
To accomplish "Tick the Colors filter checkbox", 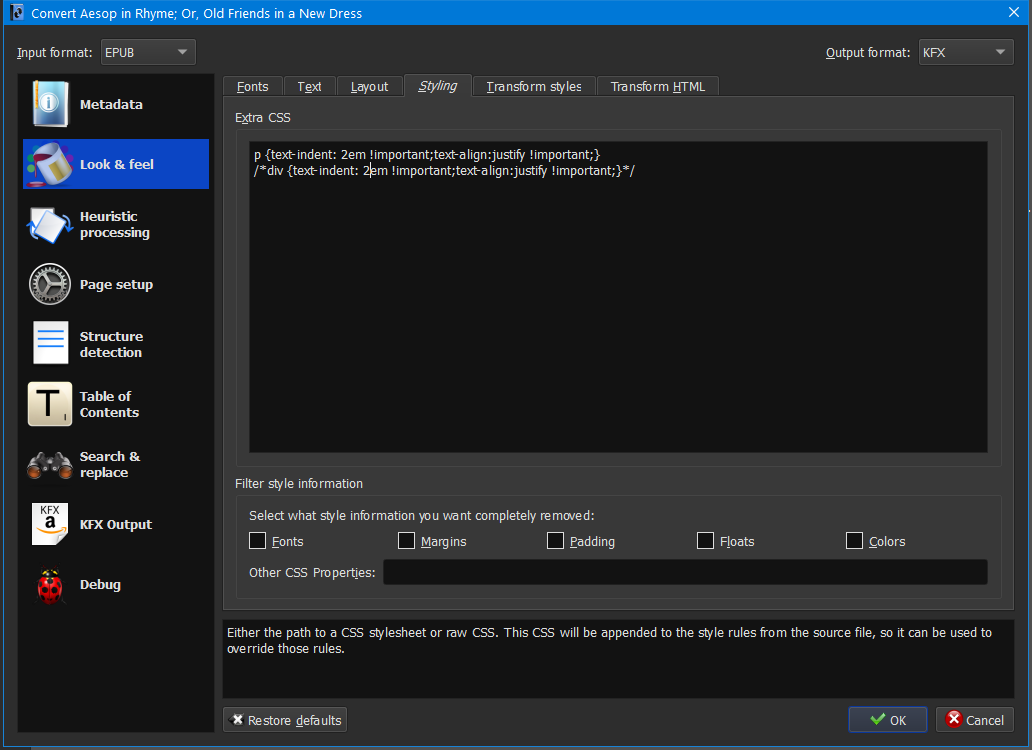I will pyautogui.click(x=855, y=541).
